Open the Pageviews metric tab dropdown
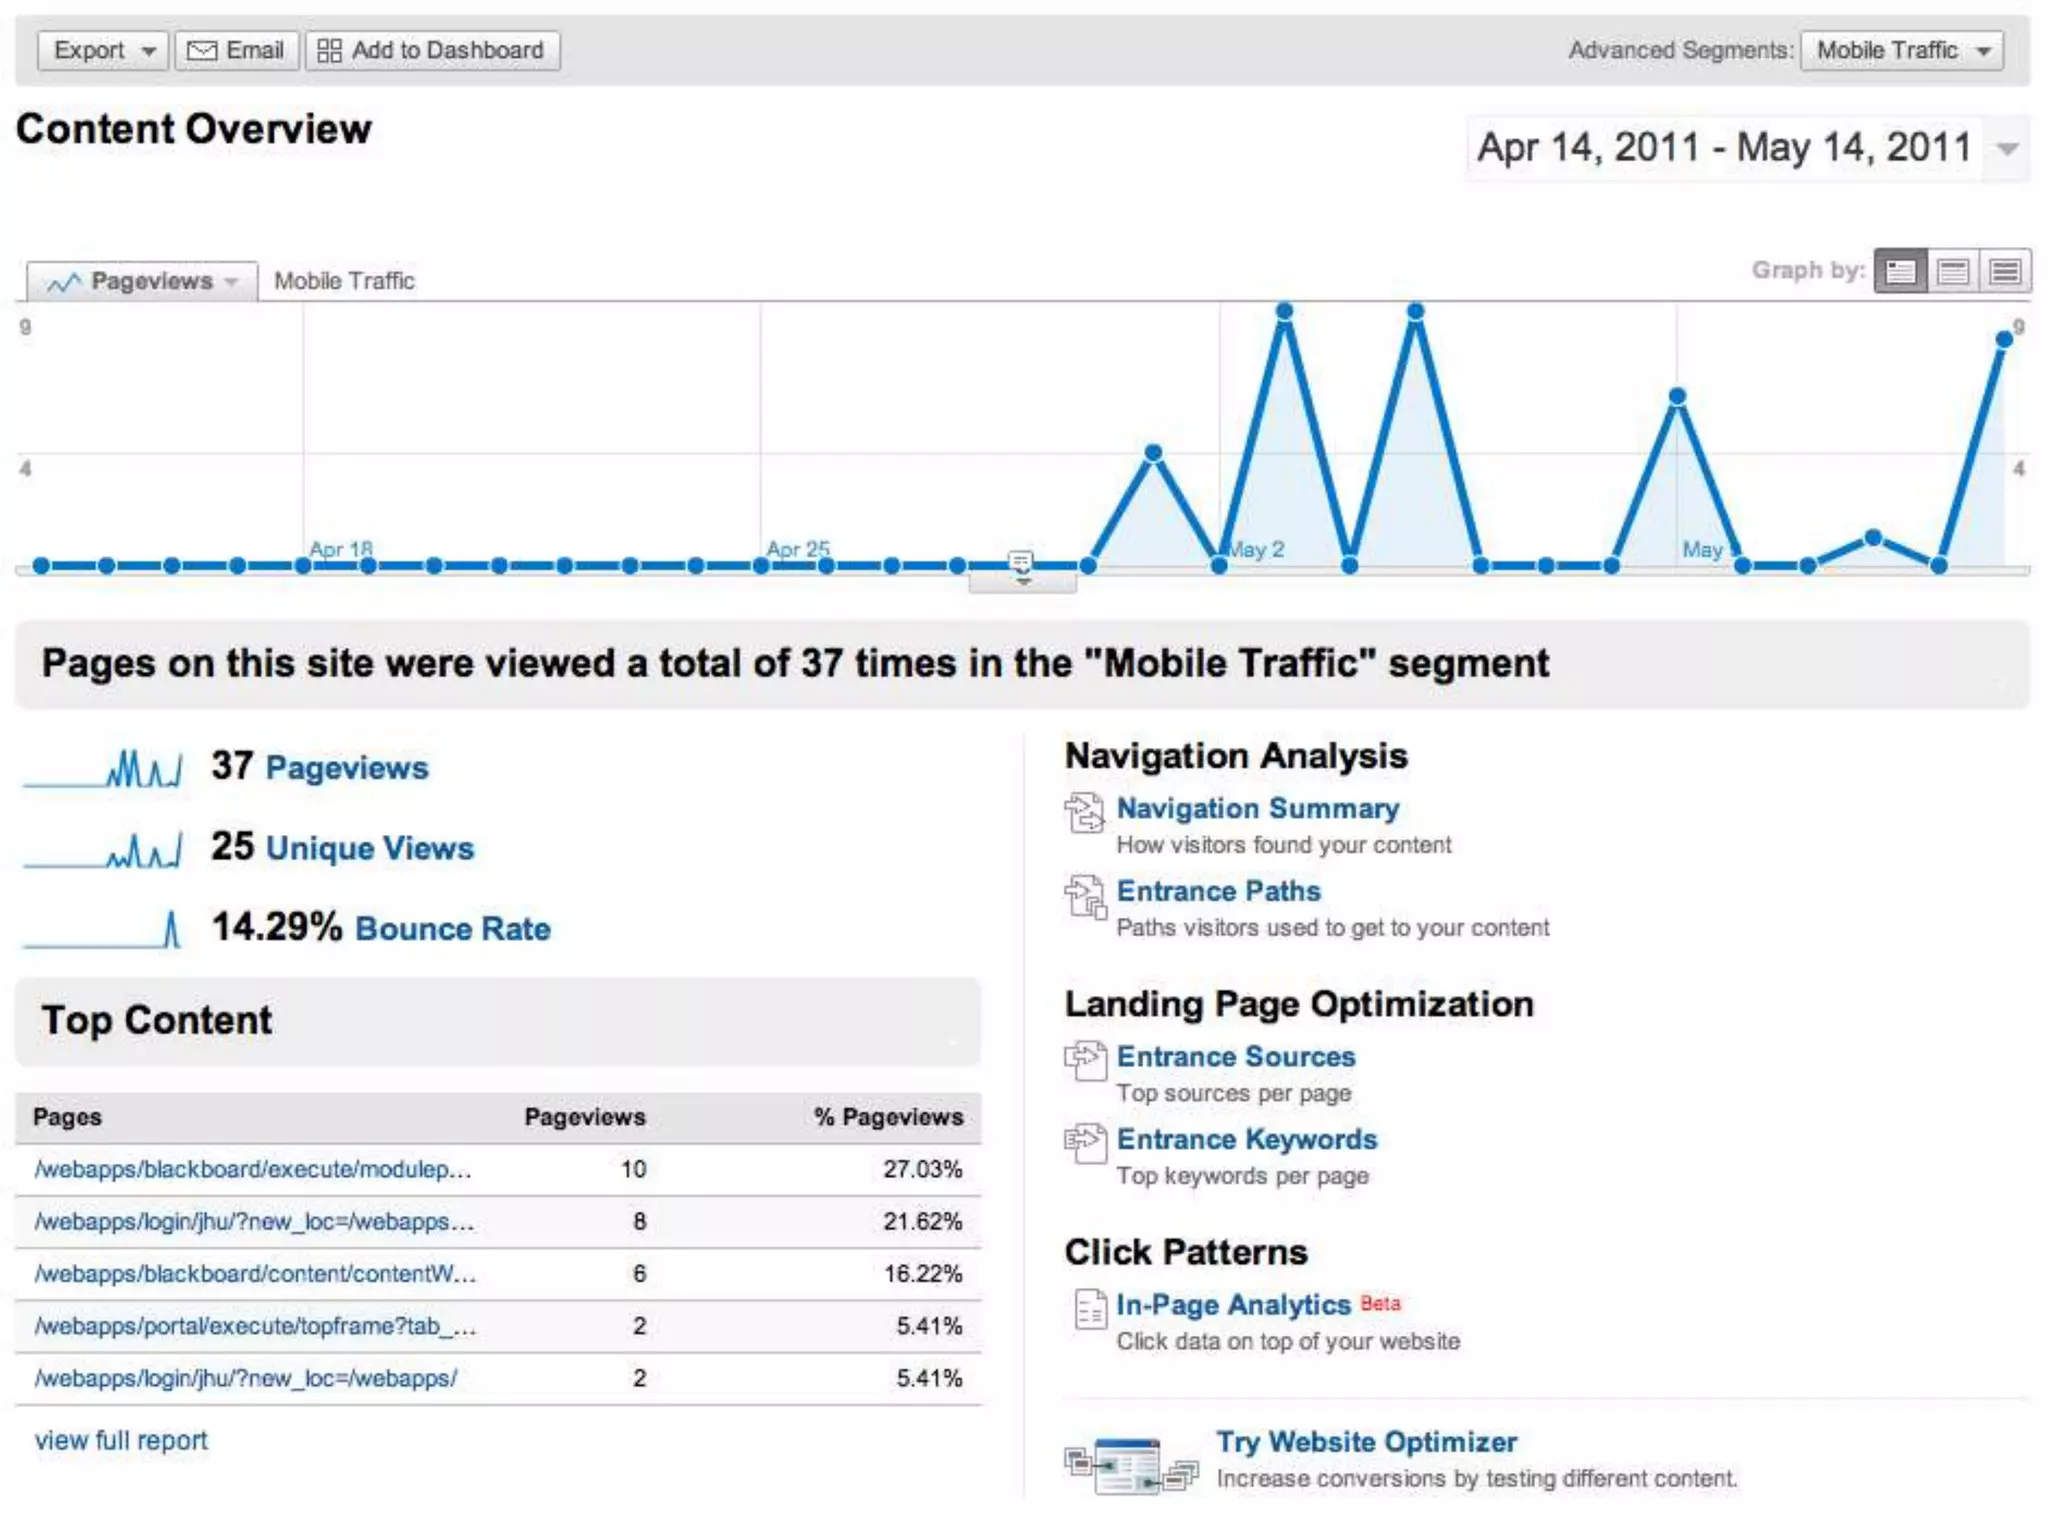 point(143,282)
